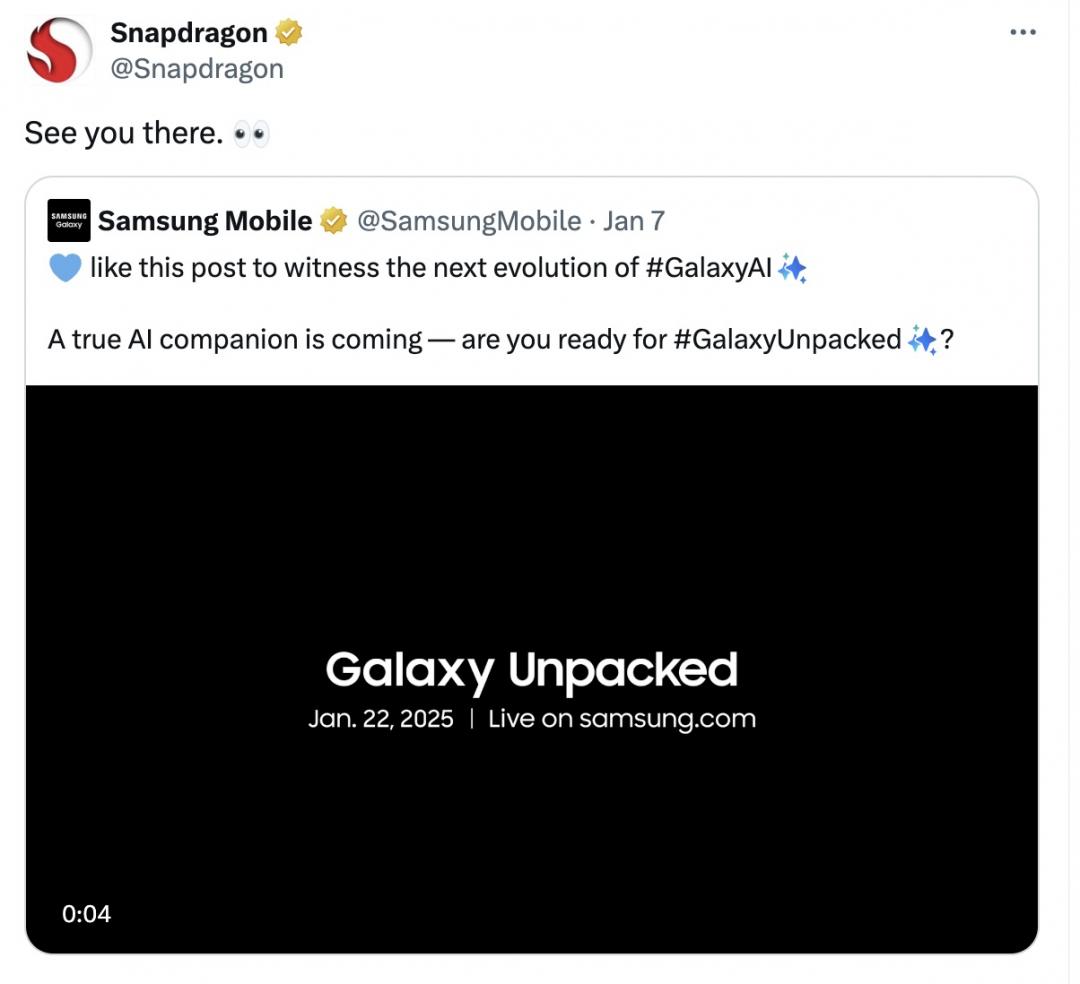Open the three-dot more options menu
The image size is (1080, 984).
(x=1023, y=31)
